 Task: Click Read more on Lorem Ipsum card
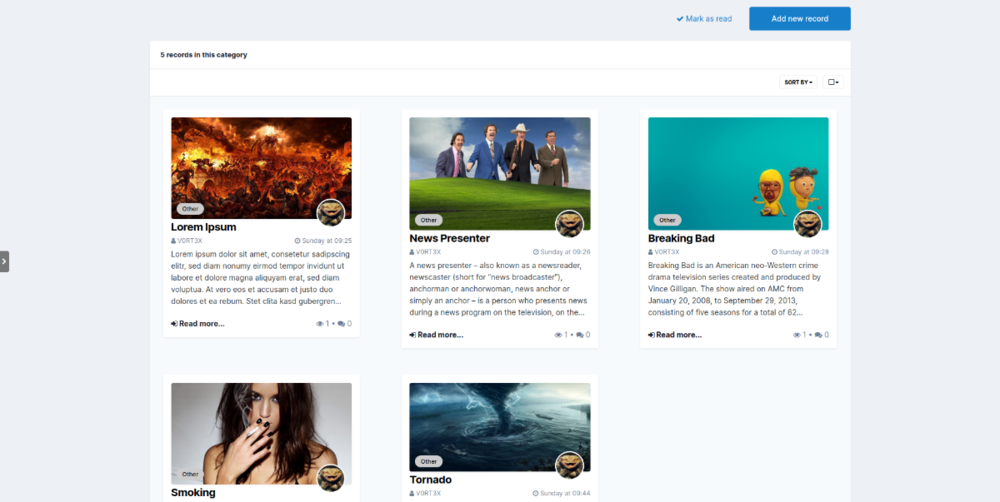pos(198,324)
